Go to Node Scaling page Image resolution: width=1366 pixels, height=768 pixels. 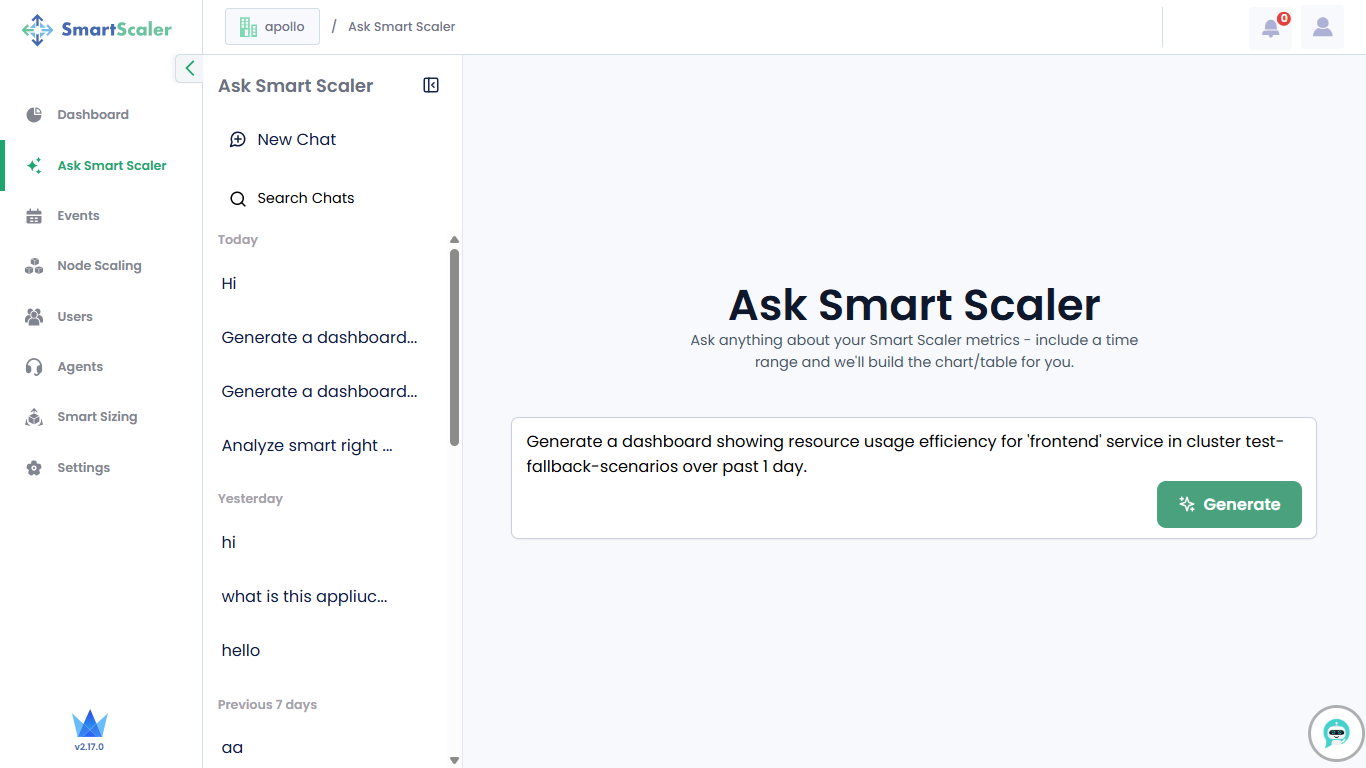coord(99,266)
